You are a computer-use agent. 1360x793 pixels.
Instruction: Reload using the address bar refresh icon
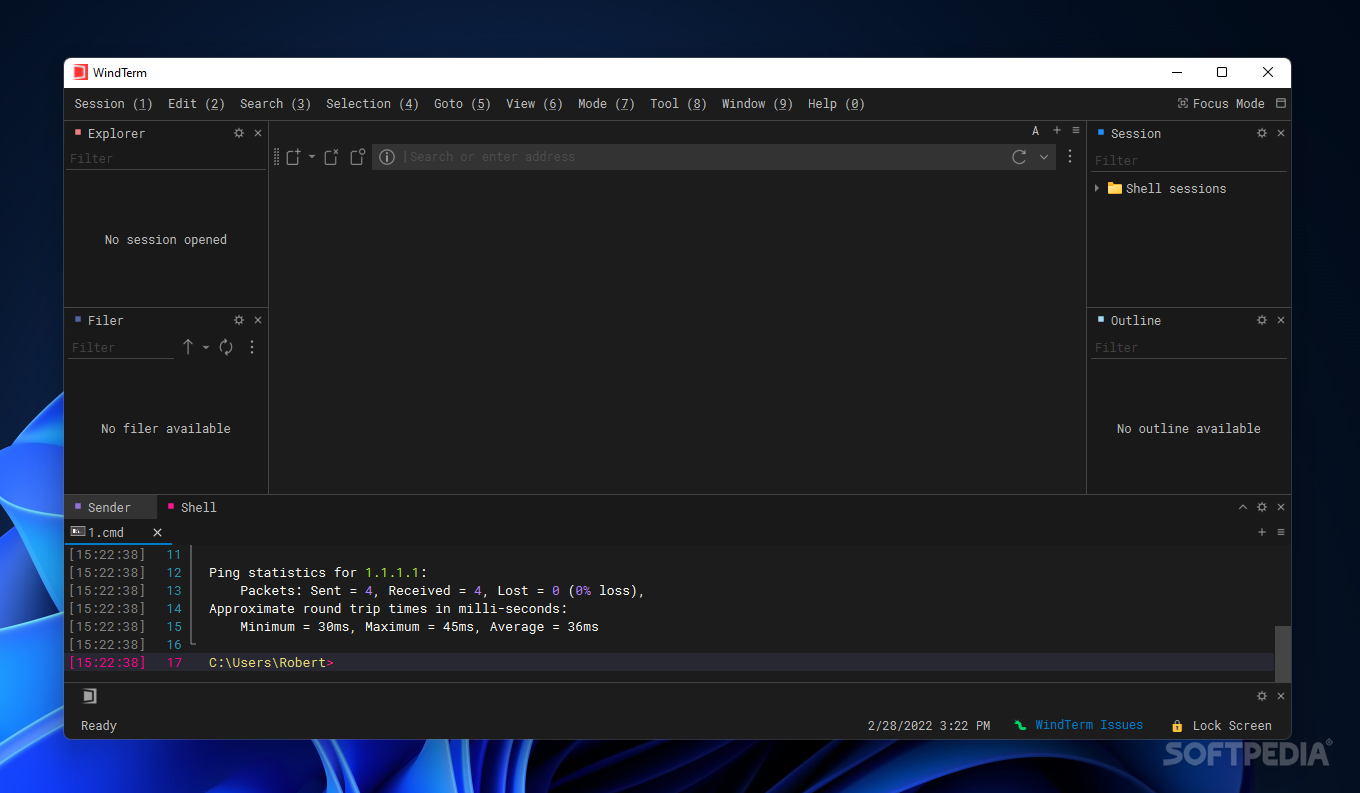point(1019,157)
